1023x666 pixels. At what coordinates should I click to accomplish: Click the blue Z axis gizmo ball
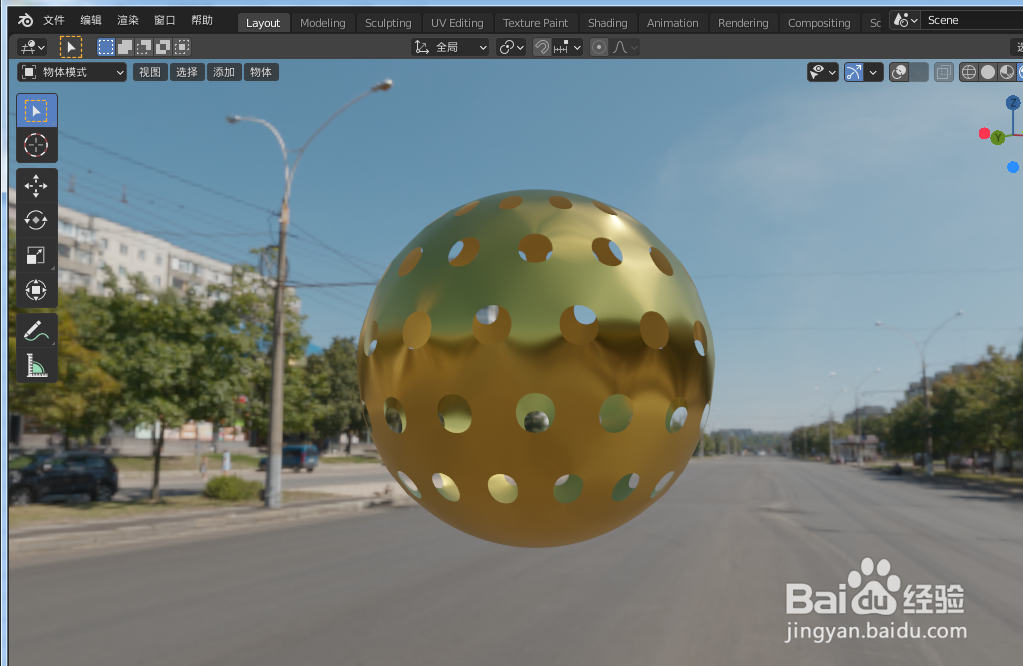click(x=1013, y=102)
